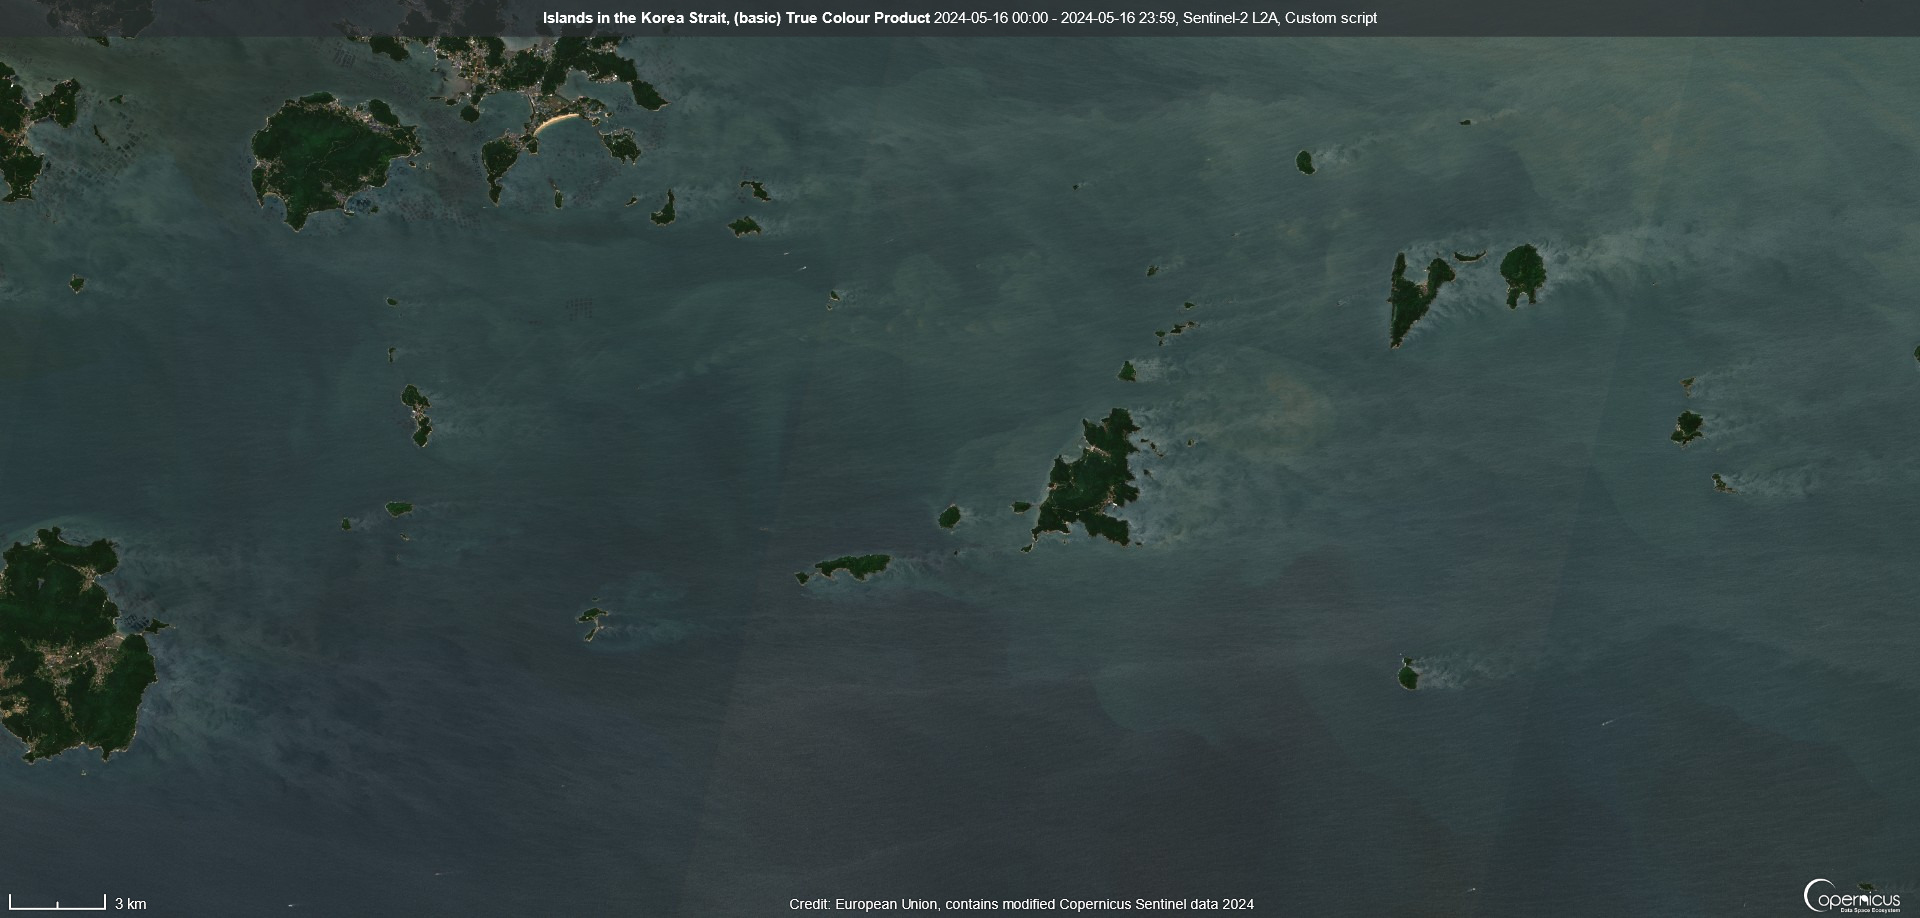Click the Copernicus logo
This screenshot has height=918, width=1920.
click(1852, 896)
